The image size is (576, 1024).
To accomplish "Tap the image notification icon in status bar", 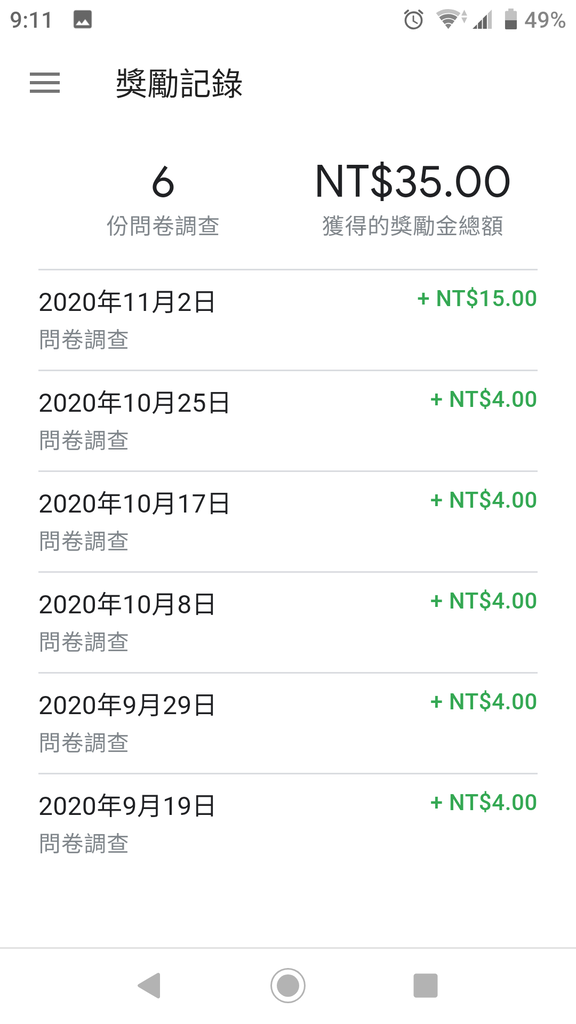I will pos(82,20).
